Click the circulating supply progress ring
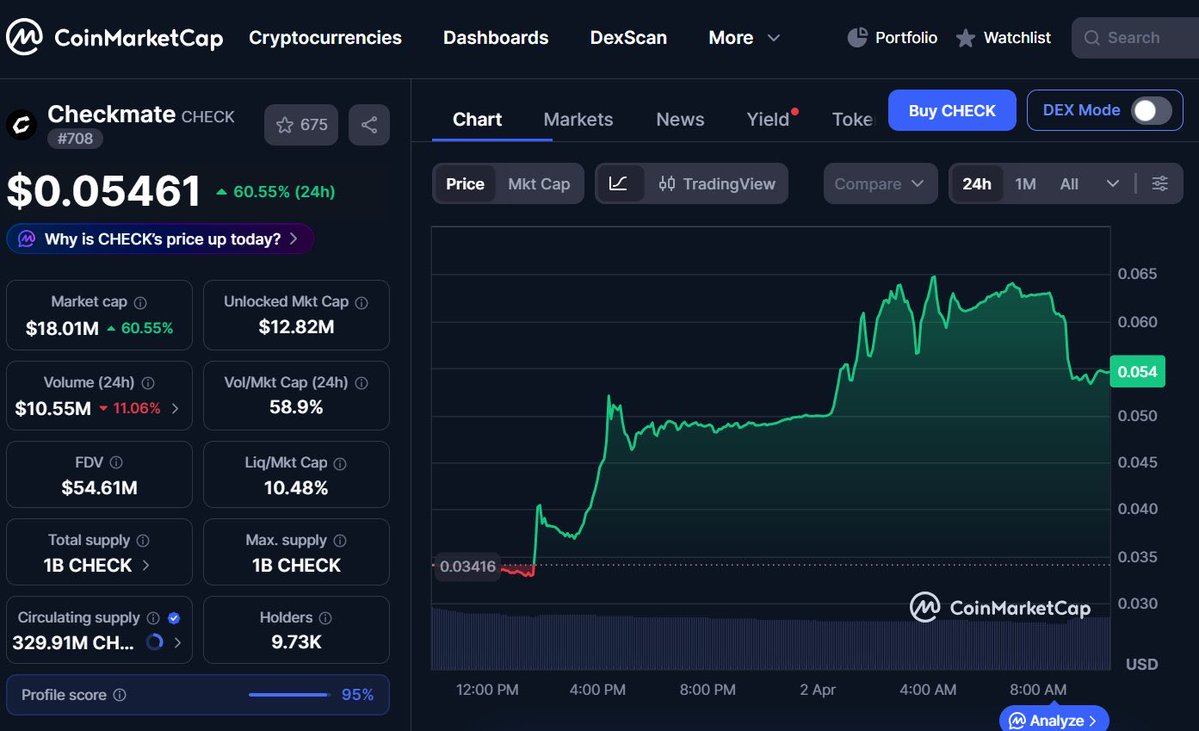Viewport: 1199px width, 731px height. point(154,642)
